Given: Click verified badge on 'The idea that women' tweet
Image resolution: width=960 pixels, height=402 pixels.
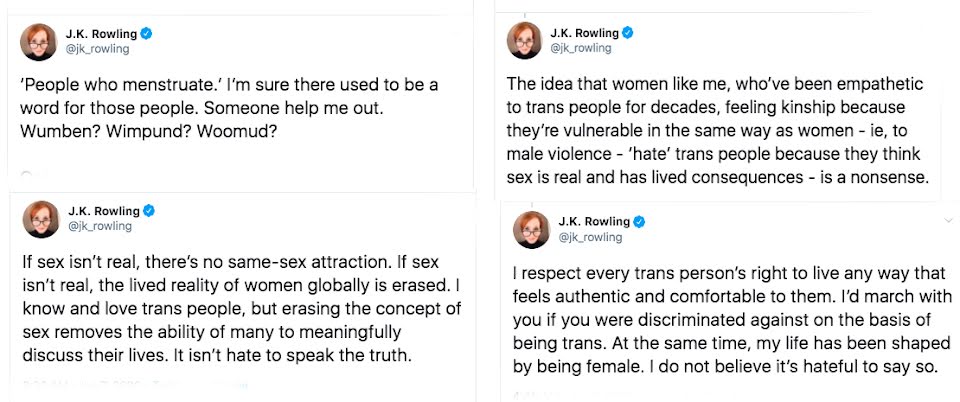Looking at the screenshot, I should [x=628, y=32].
